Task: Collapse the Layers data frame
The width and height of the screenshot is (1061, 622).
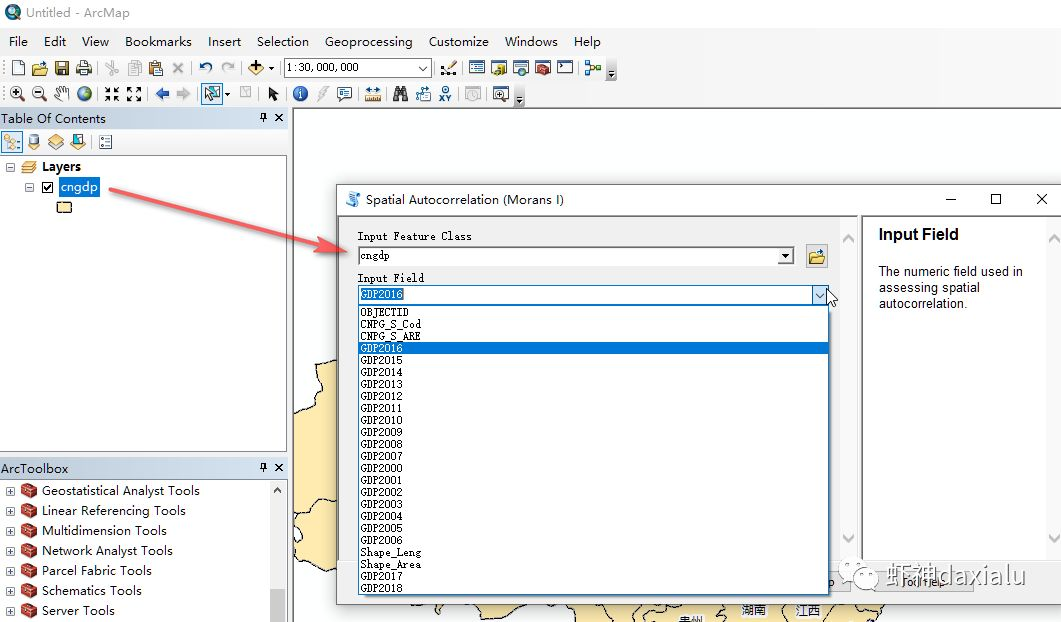Action: coord(10,167)
